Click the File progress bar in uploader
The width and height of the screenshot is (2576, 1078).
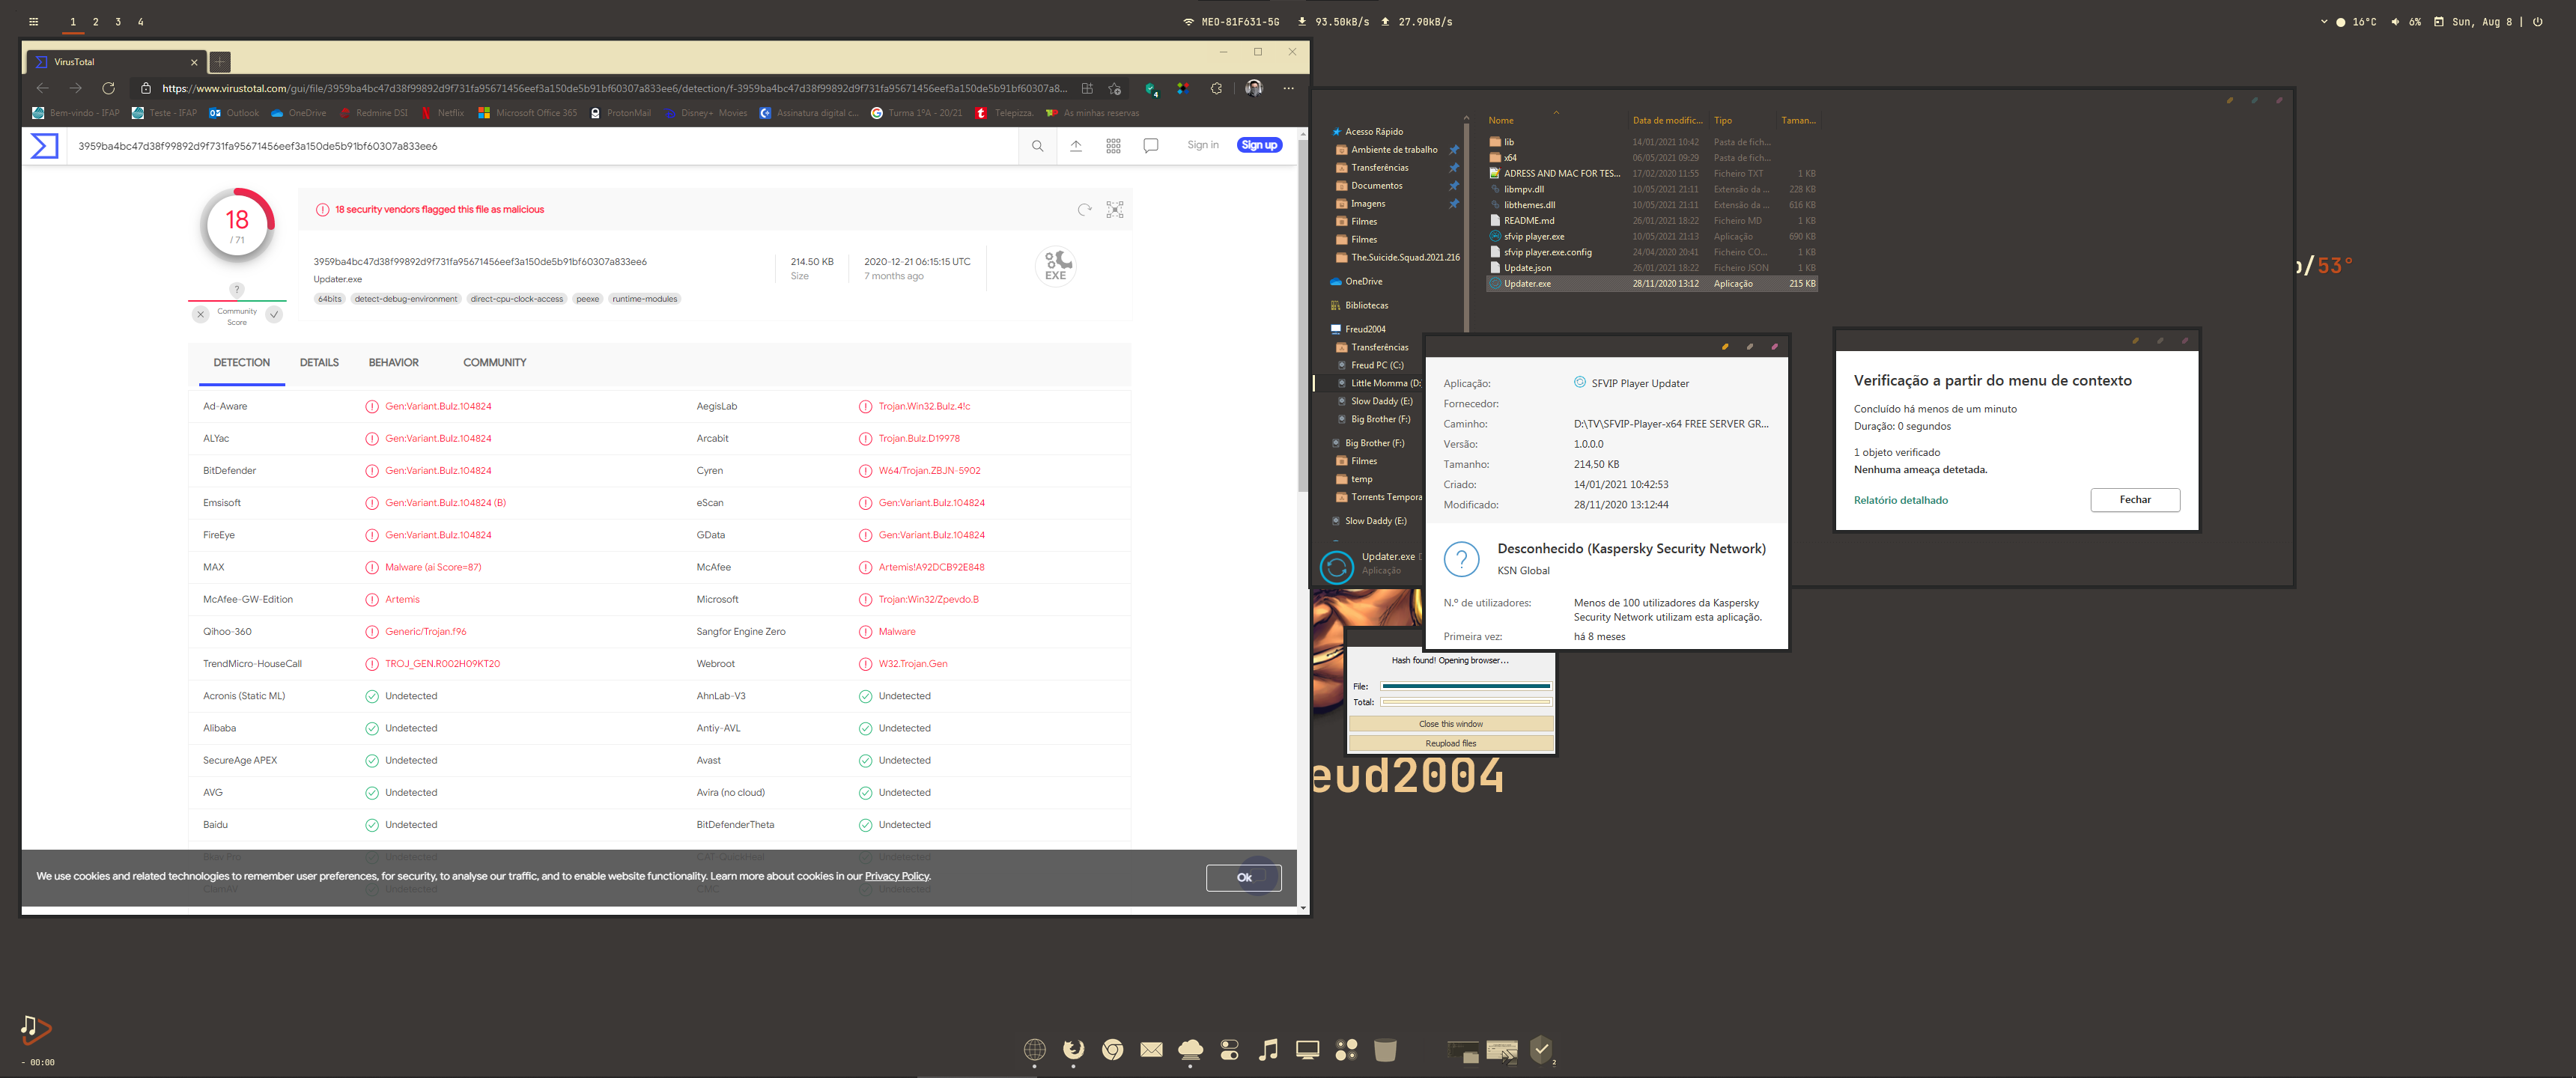tap(1465, 686)
